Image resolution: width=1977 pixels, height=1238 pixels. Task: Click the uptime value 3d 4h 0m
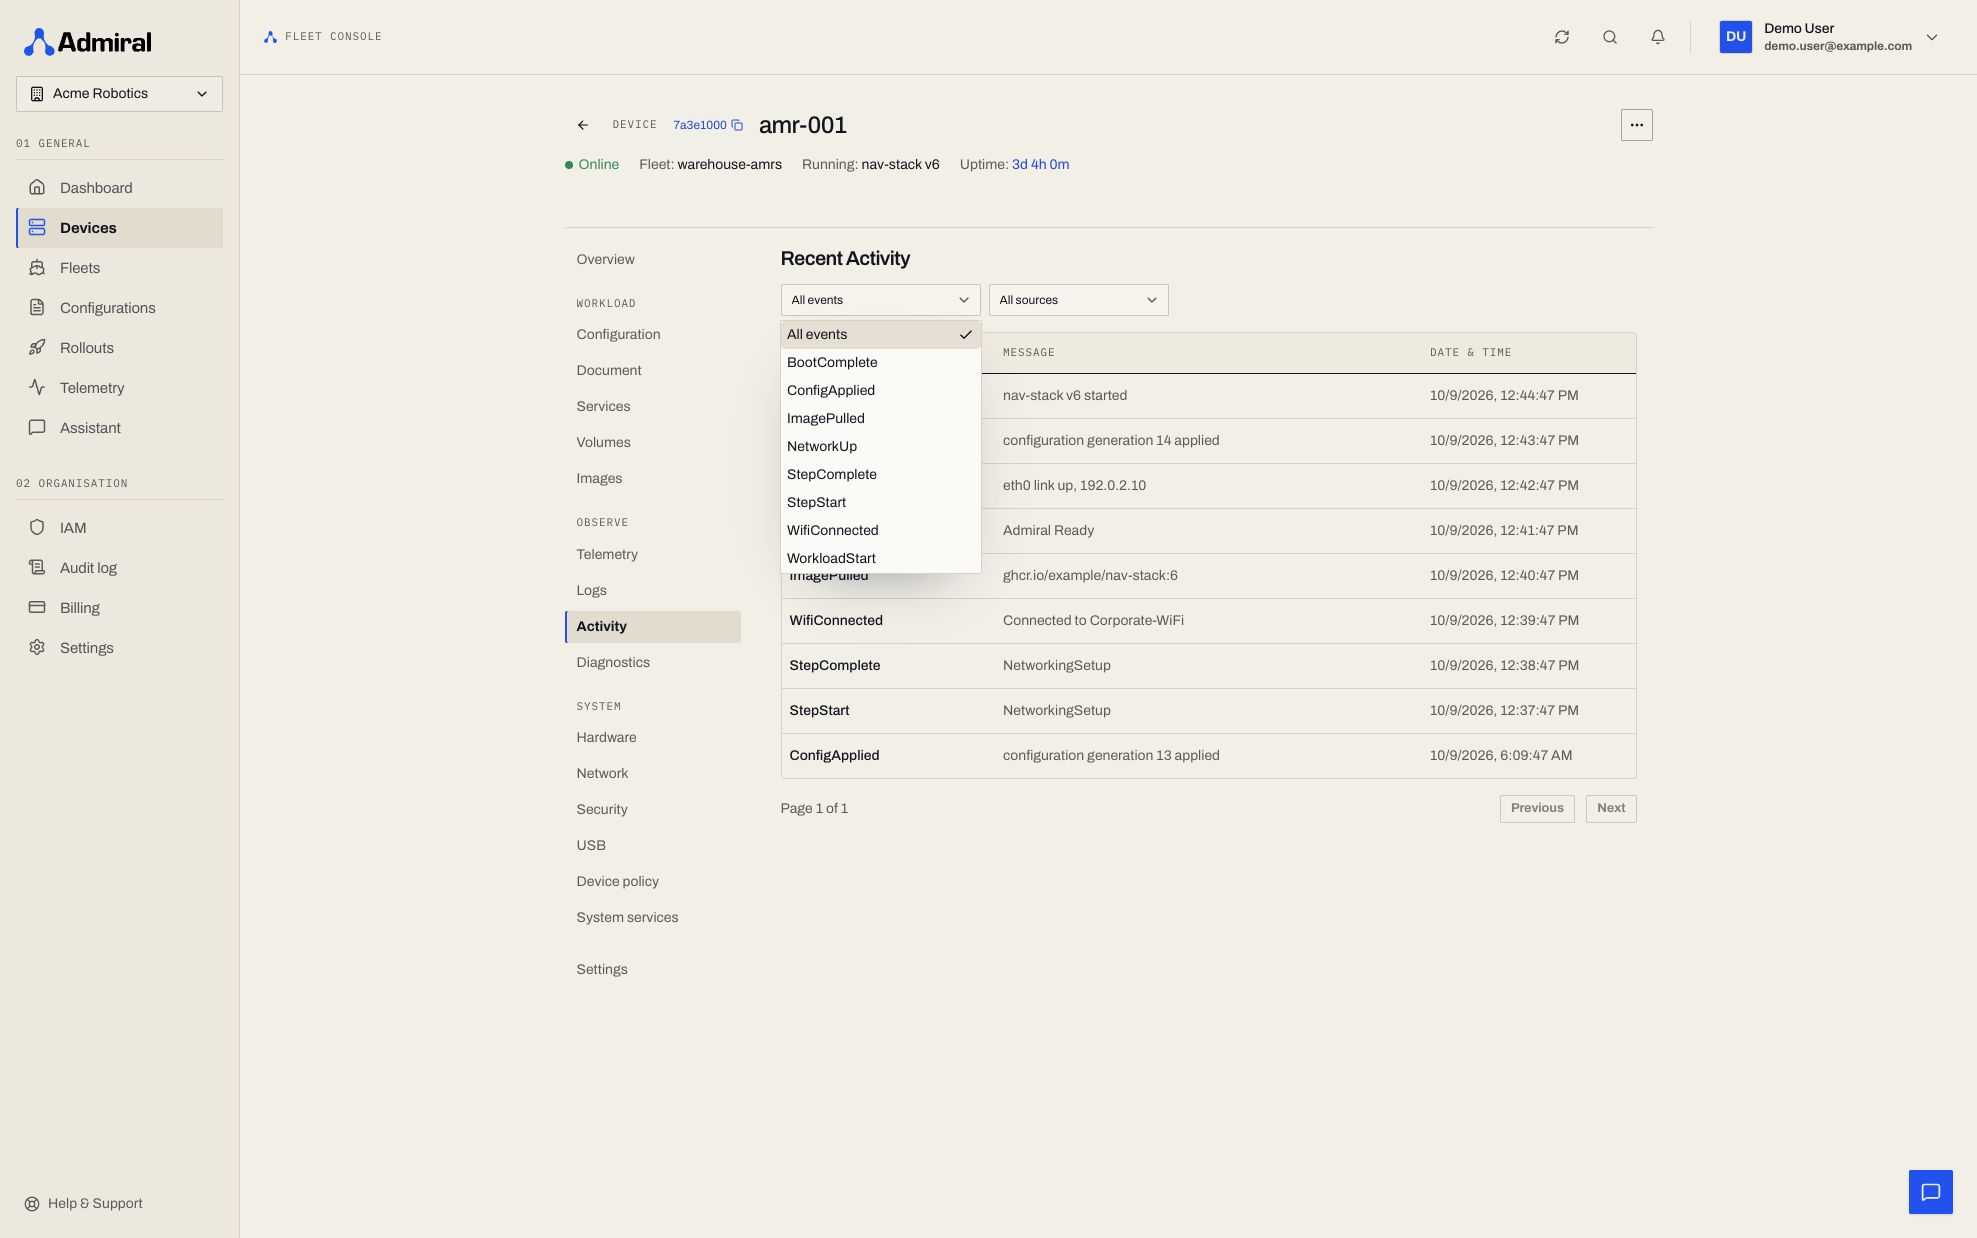point(1040,165)
